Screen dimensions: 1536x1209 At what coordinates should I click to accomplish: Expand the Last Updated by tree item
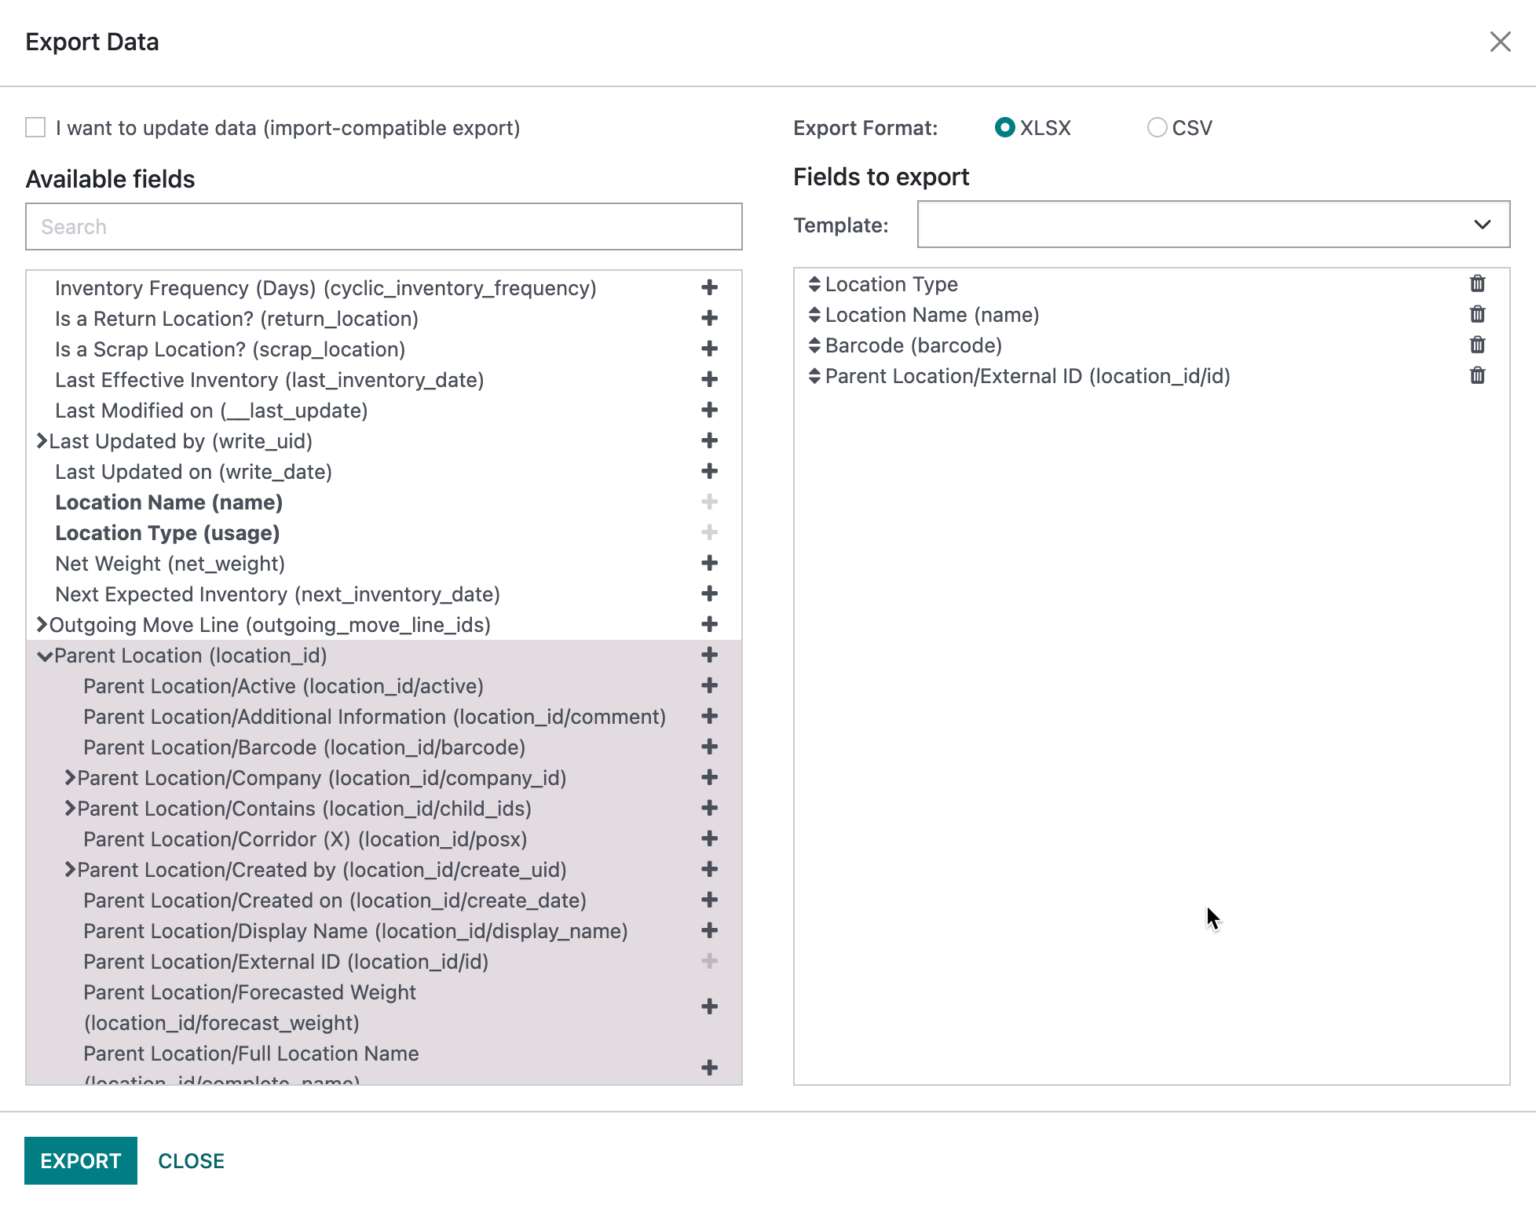pos(41,440)
